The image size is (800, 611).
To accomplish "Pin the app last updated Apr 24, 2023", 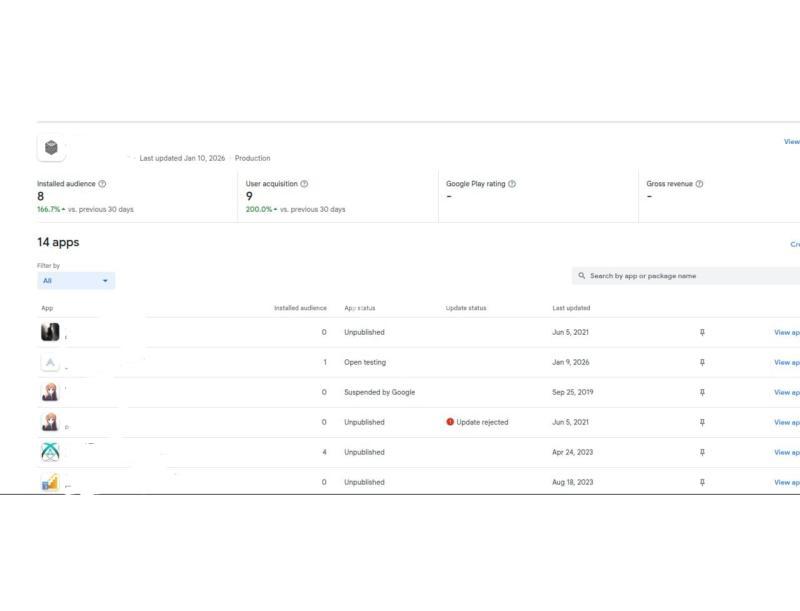I will tap(702, 452).
